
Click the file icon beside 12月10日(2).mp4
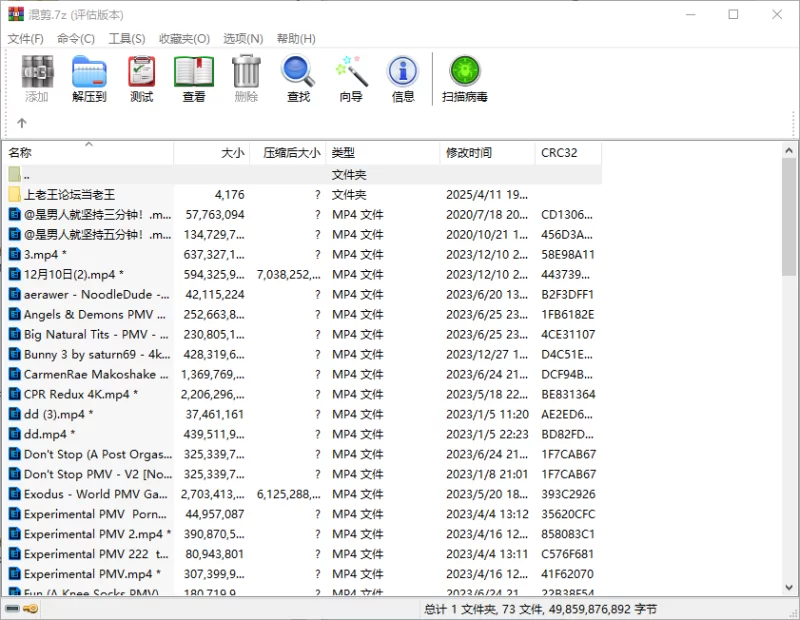pyautogui.click(x=15, y=274)
